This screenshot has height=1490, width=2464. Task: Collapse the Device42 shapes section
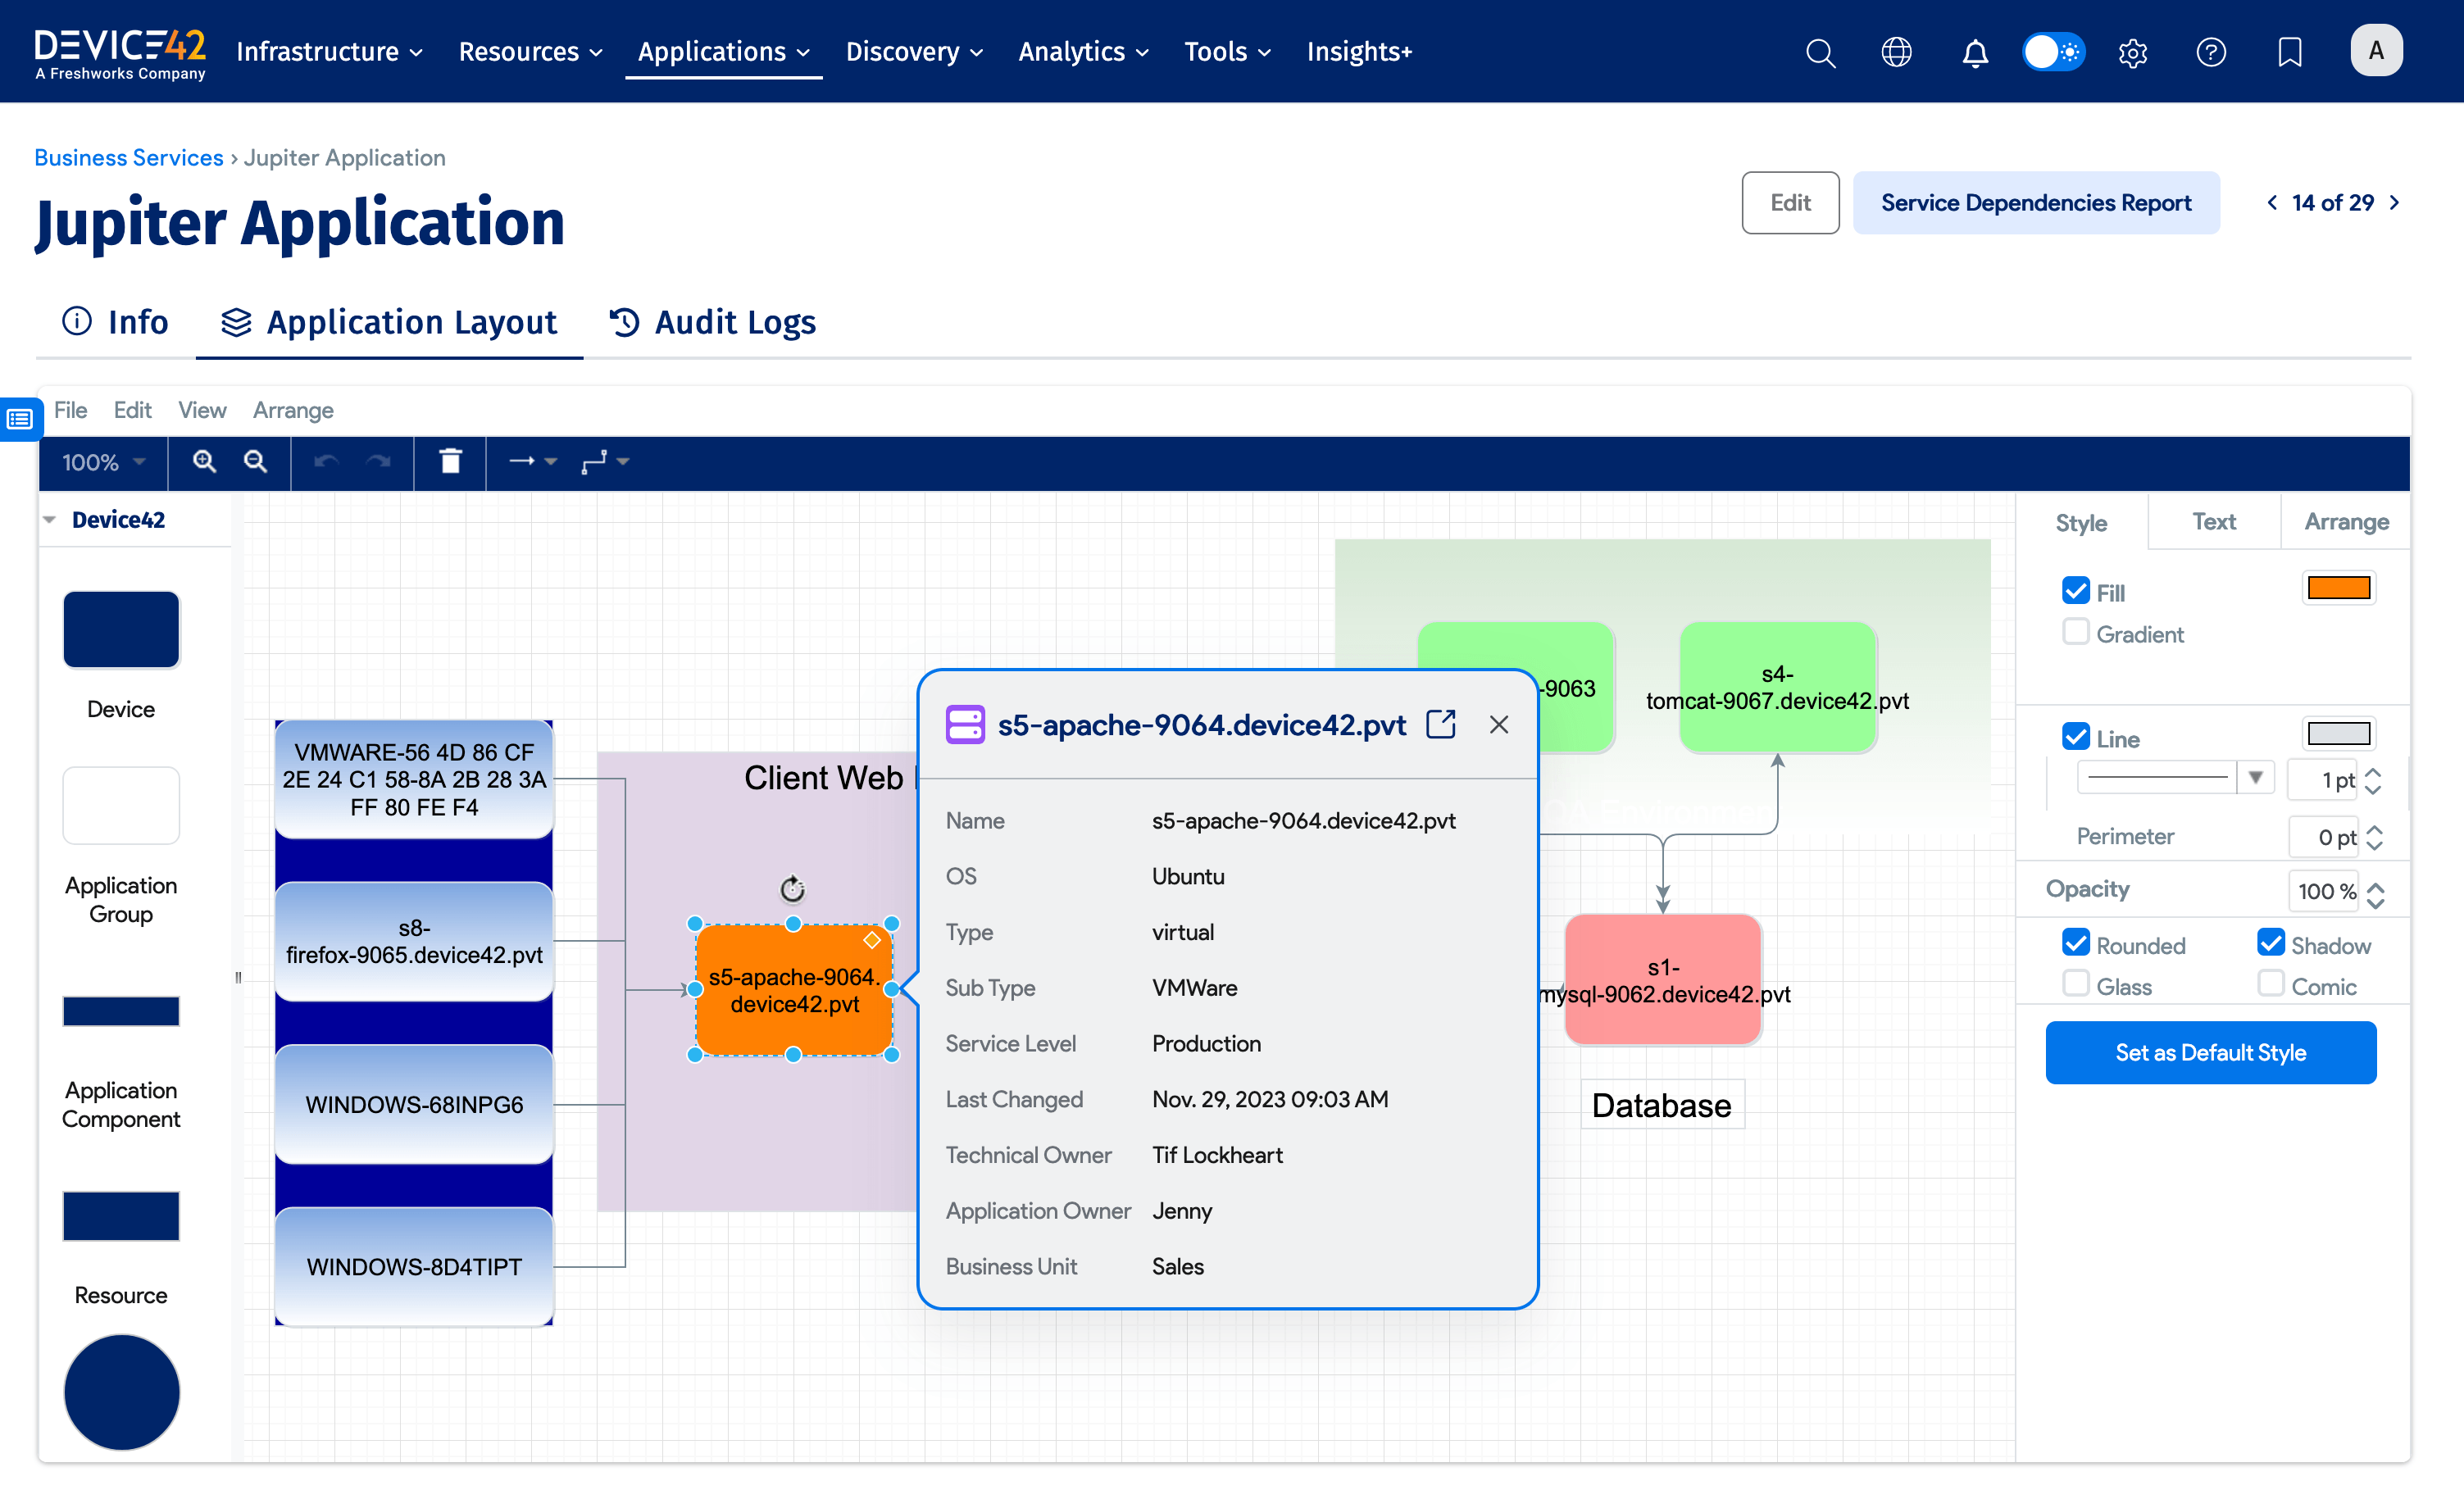(48, 519)
